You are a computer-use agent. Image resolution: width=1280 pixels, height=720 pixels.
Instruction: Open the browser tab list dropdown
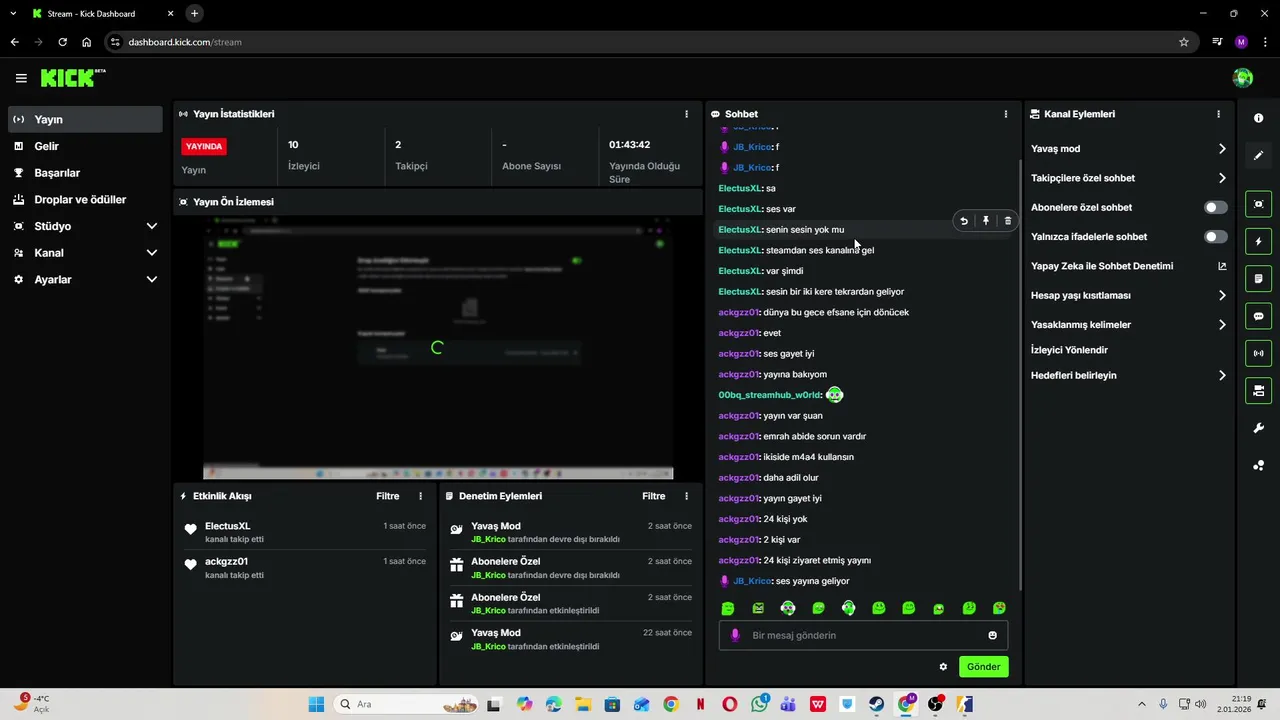tap(13, 13)
